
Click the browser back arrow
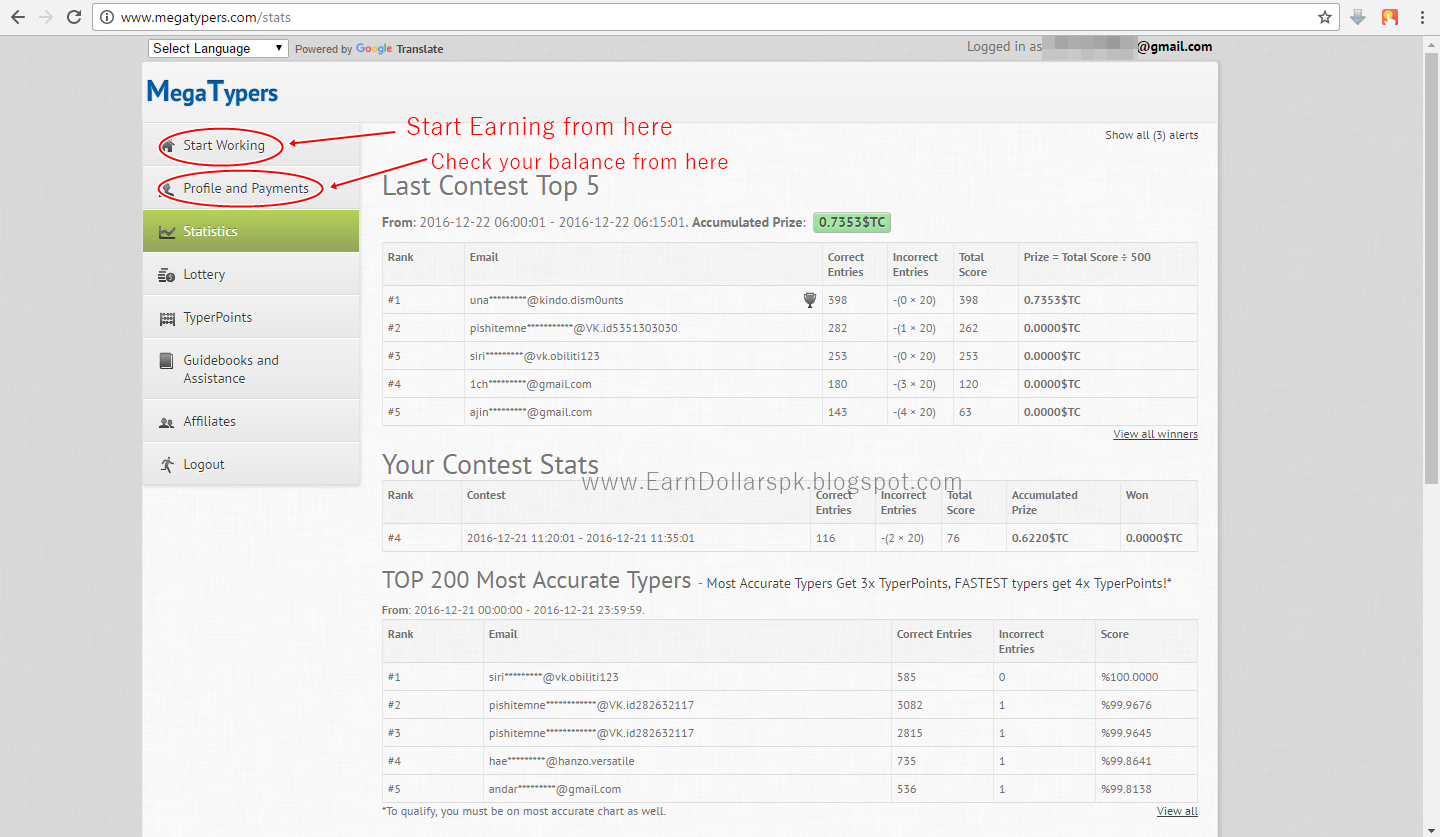pos(17,17)
